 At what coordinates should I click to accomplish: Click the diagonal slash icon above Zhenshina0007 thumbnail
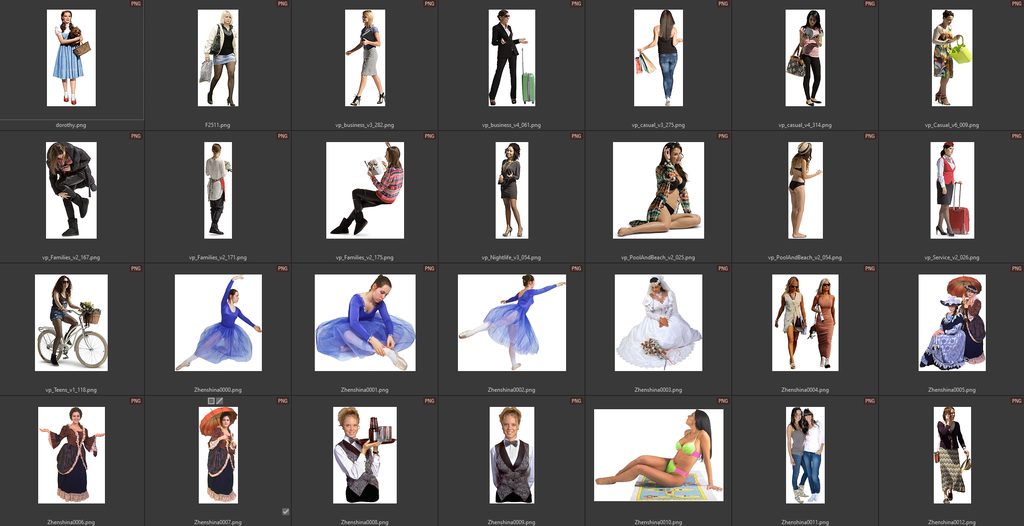tap(219, 401)
